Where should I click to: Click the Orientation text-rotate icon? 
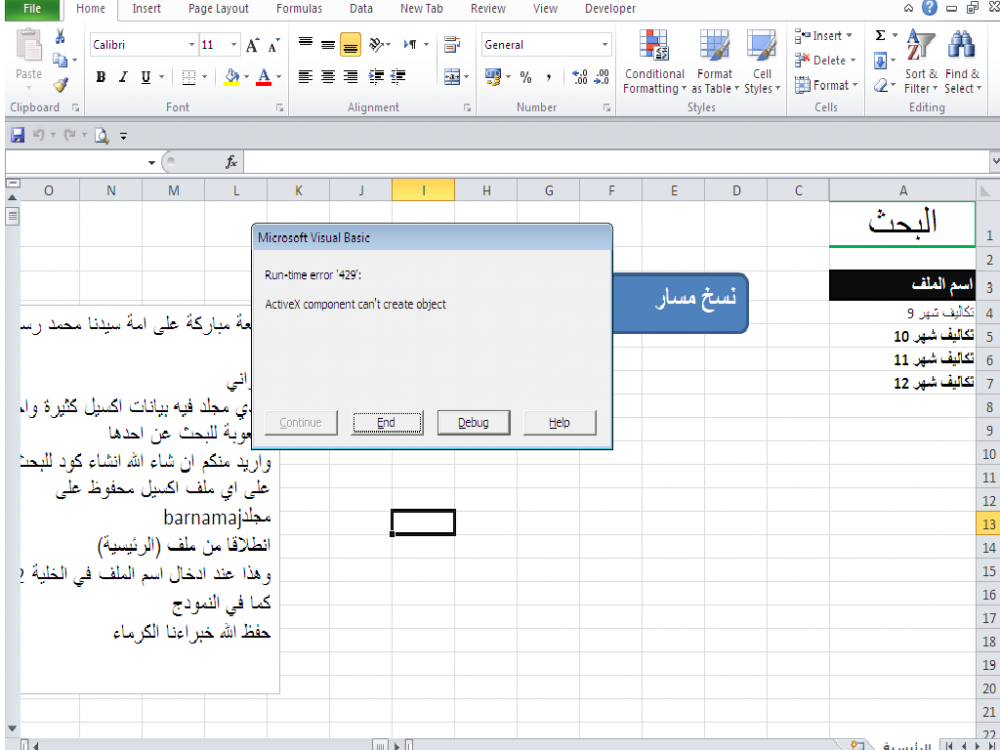378,45
